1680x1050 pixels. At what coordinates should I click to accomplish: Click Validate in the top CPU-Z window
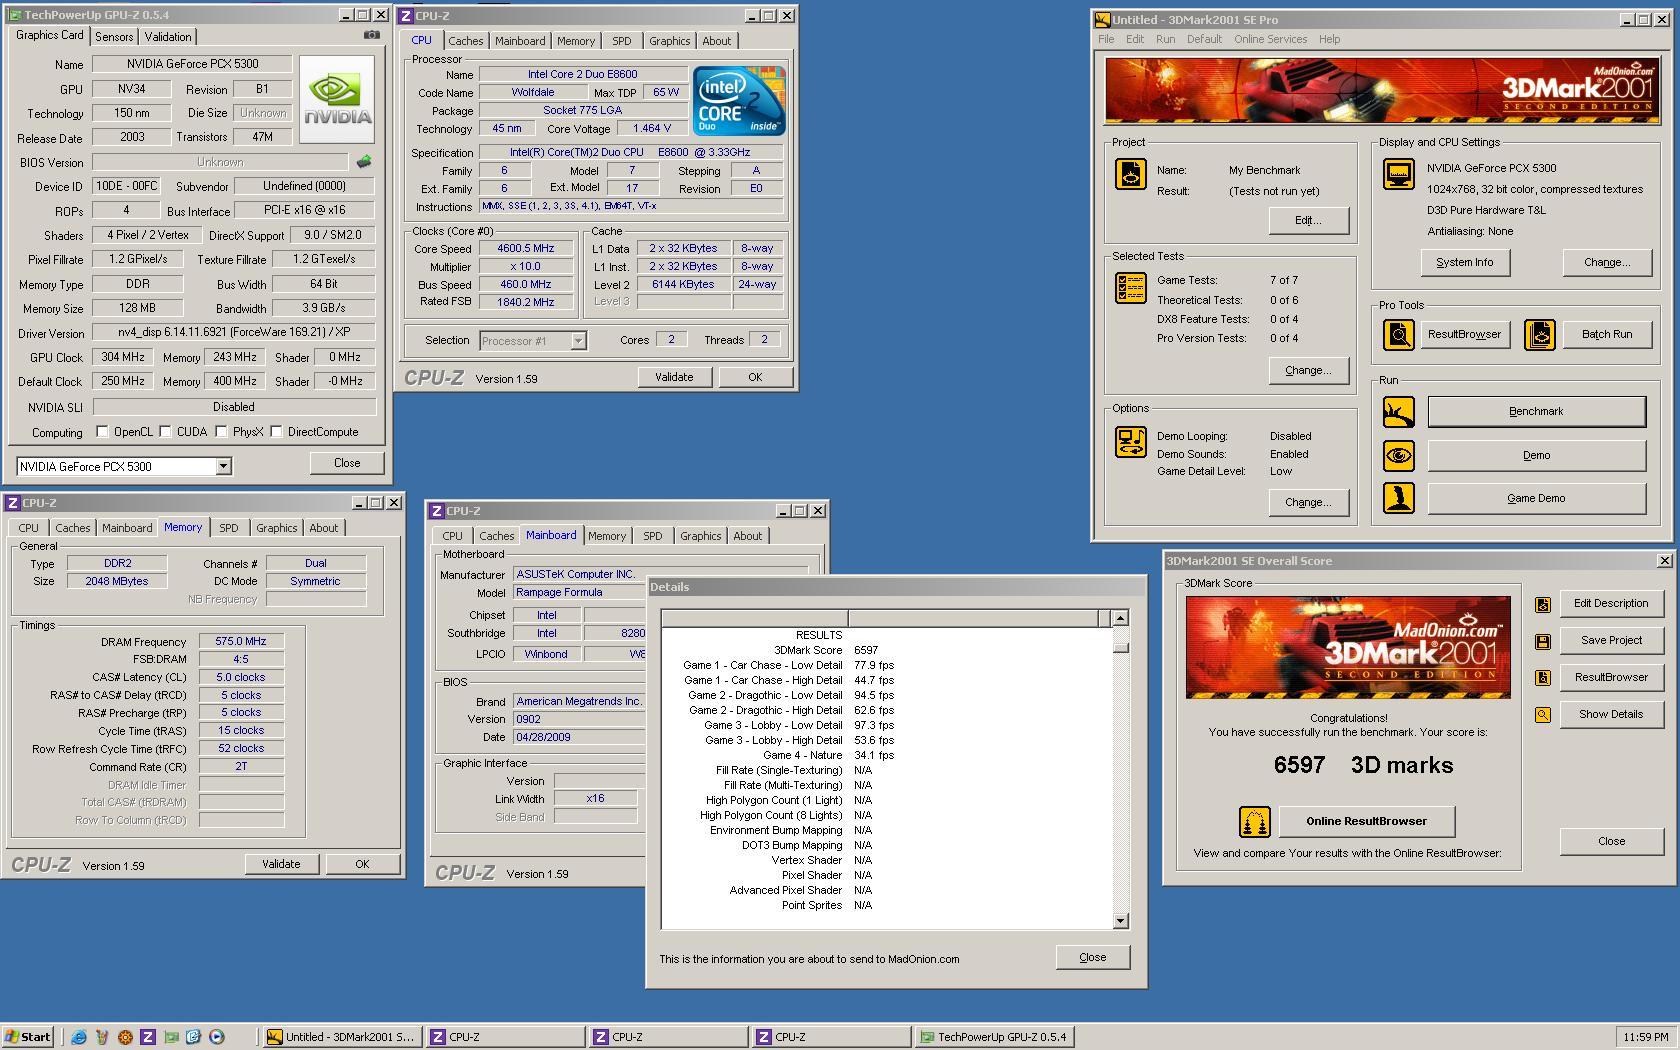(673, 377)
